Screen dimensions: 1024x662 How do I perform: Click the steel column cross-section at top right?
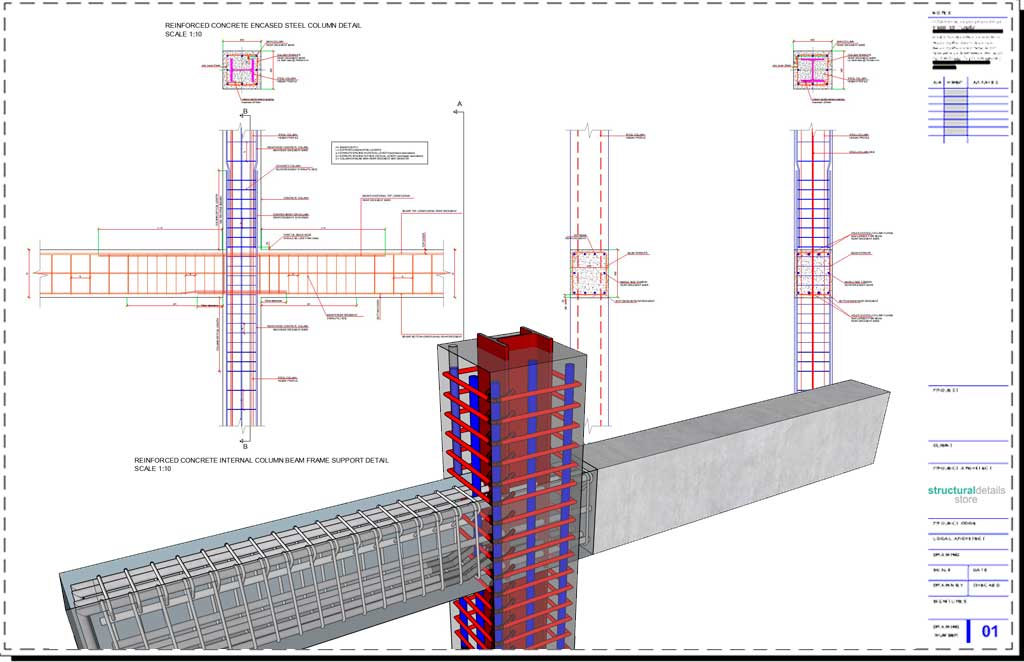pos(812,69)
